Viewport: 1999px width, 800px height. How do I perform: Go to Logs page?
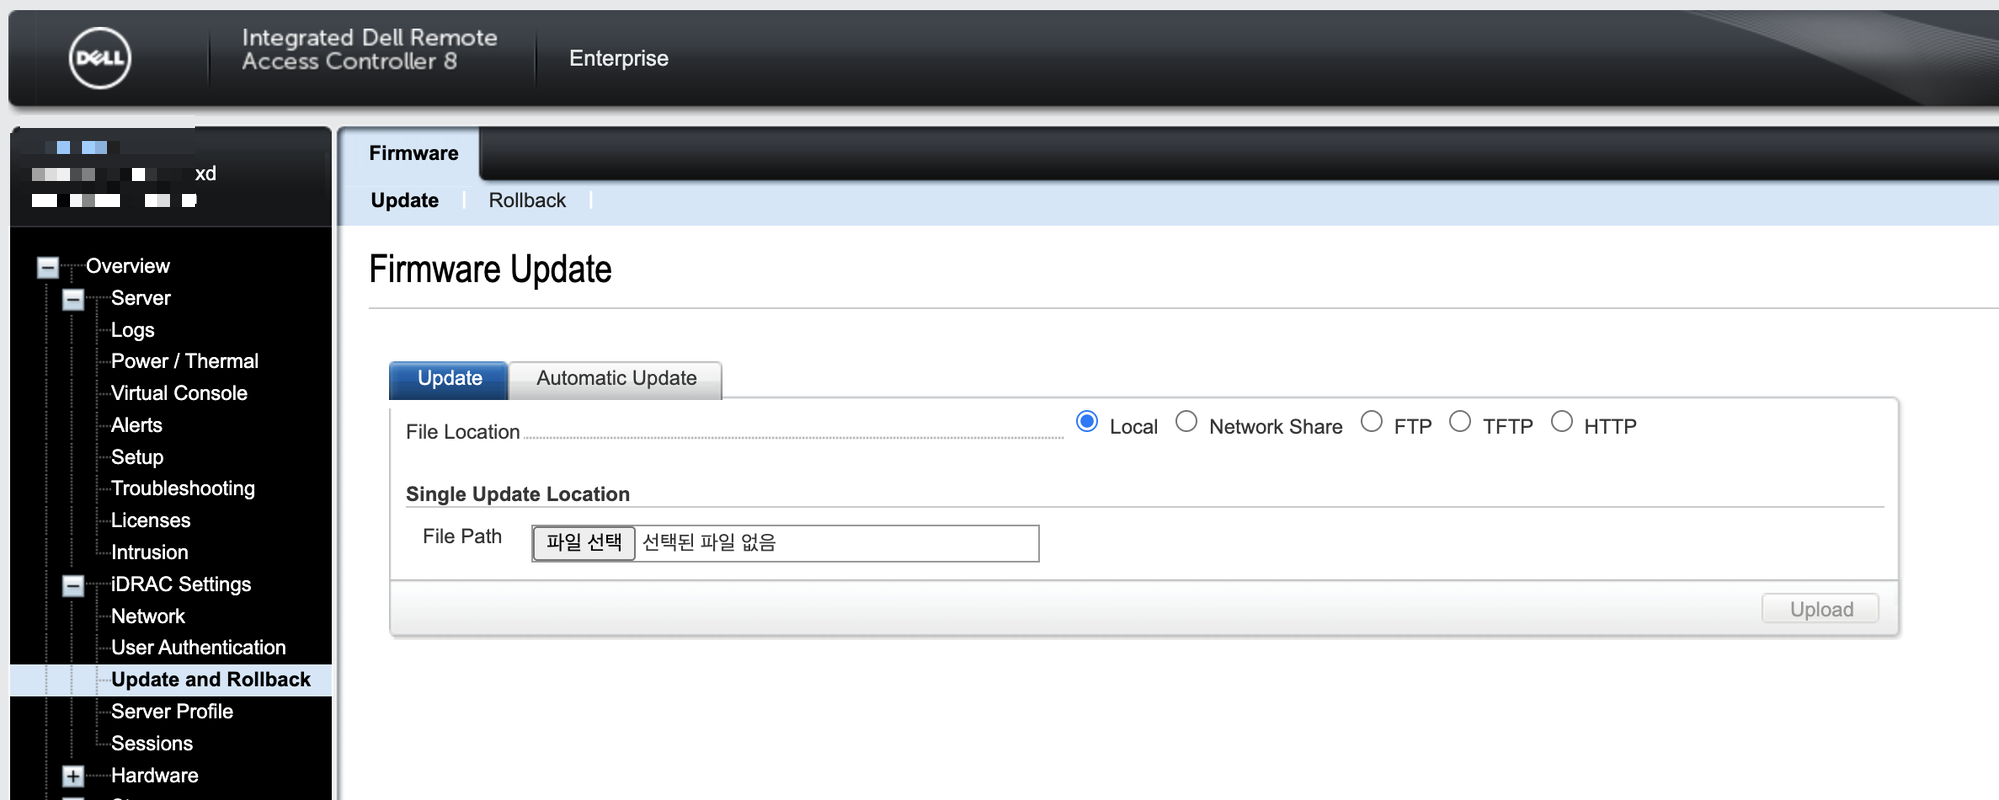coord(133,330)
